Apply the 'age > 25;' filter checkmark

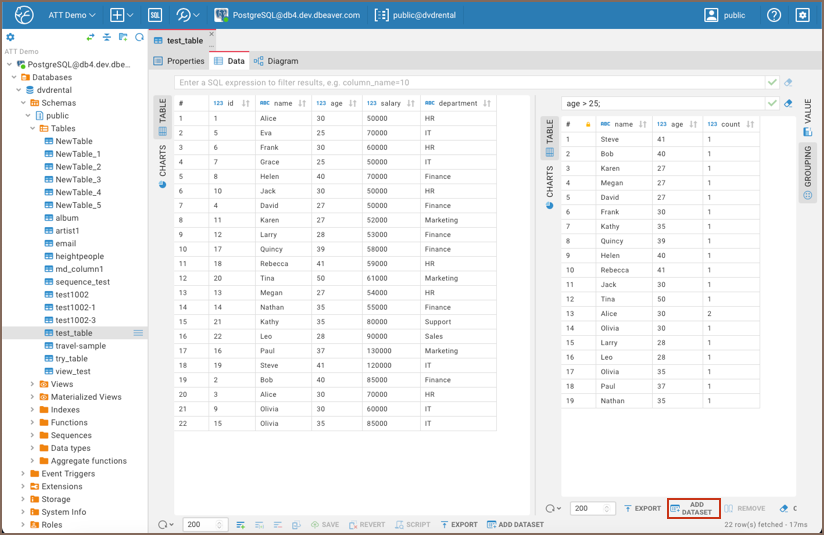[x=772, y=103]
